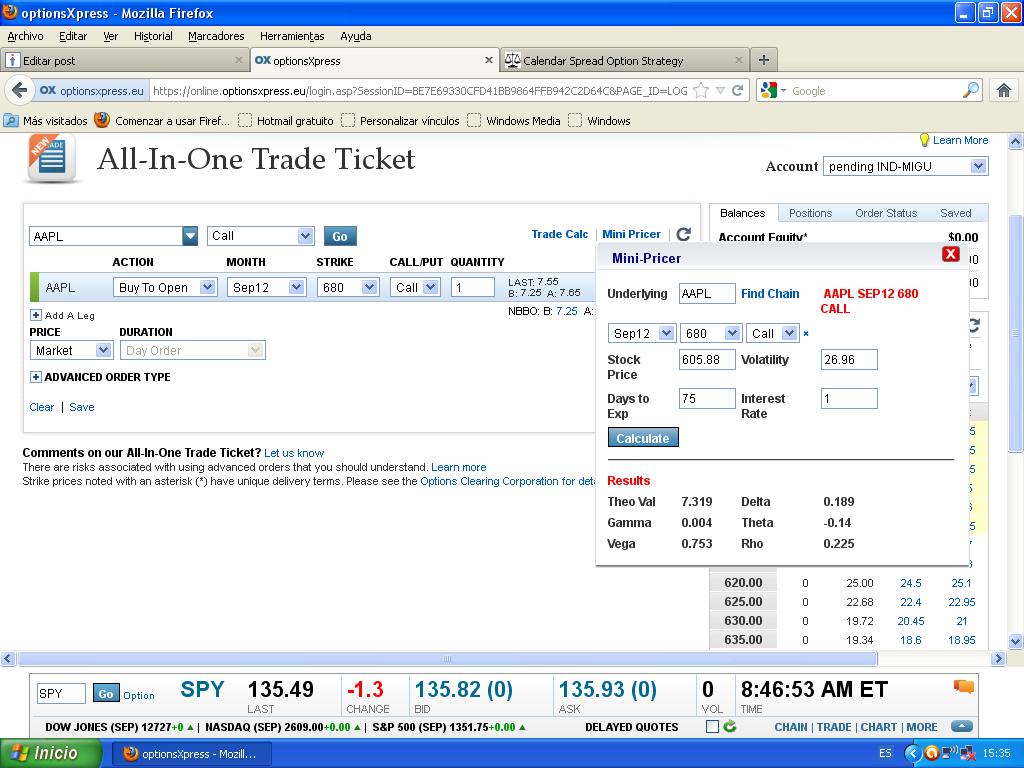Open the Marcadores menu

pos(216,36)
